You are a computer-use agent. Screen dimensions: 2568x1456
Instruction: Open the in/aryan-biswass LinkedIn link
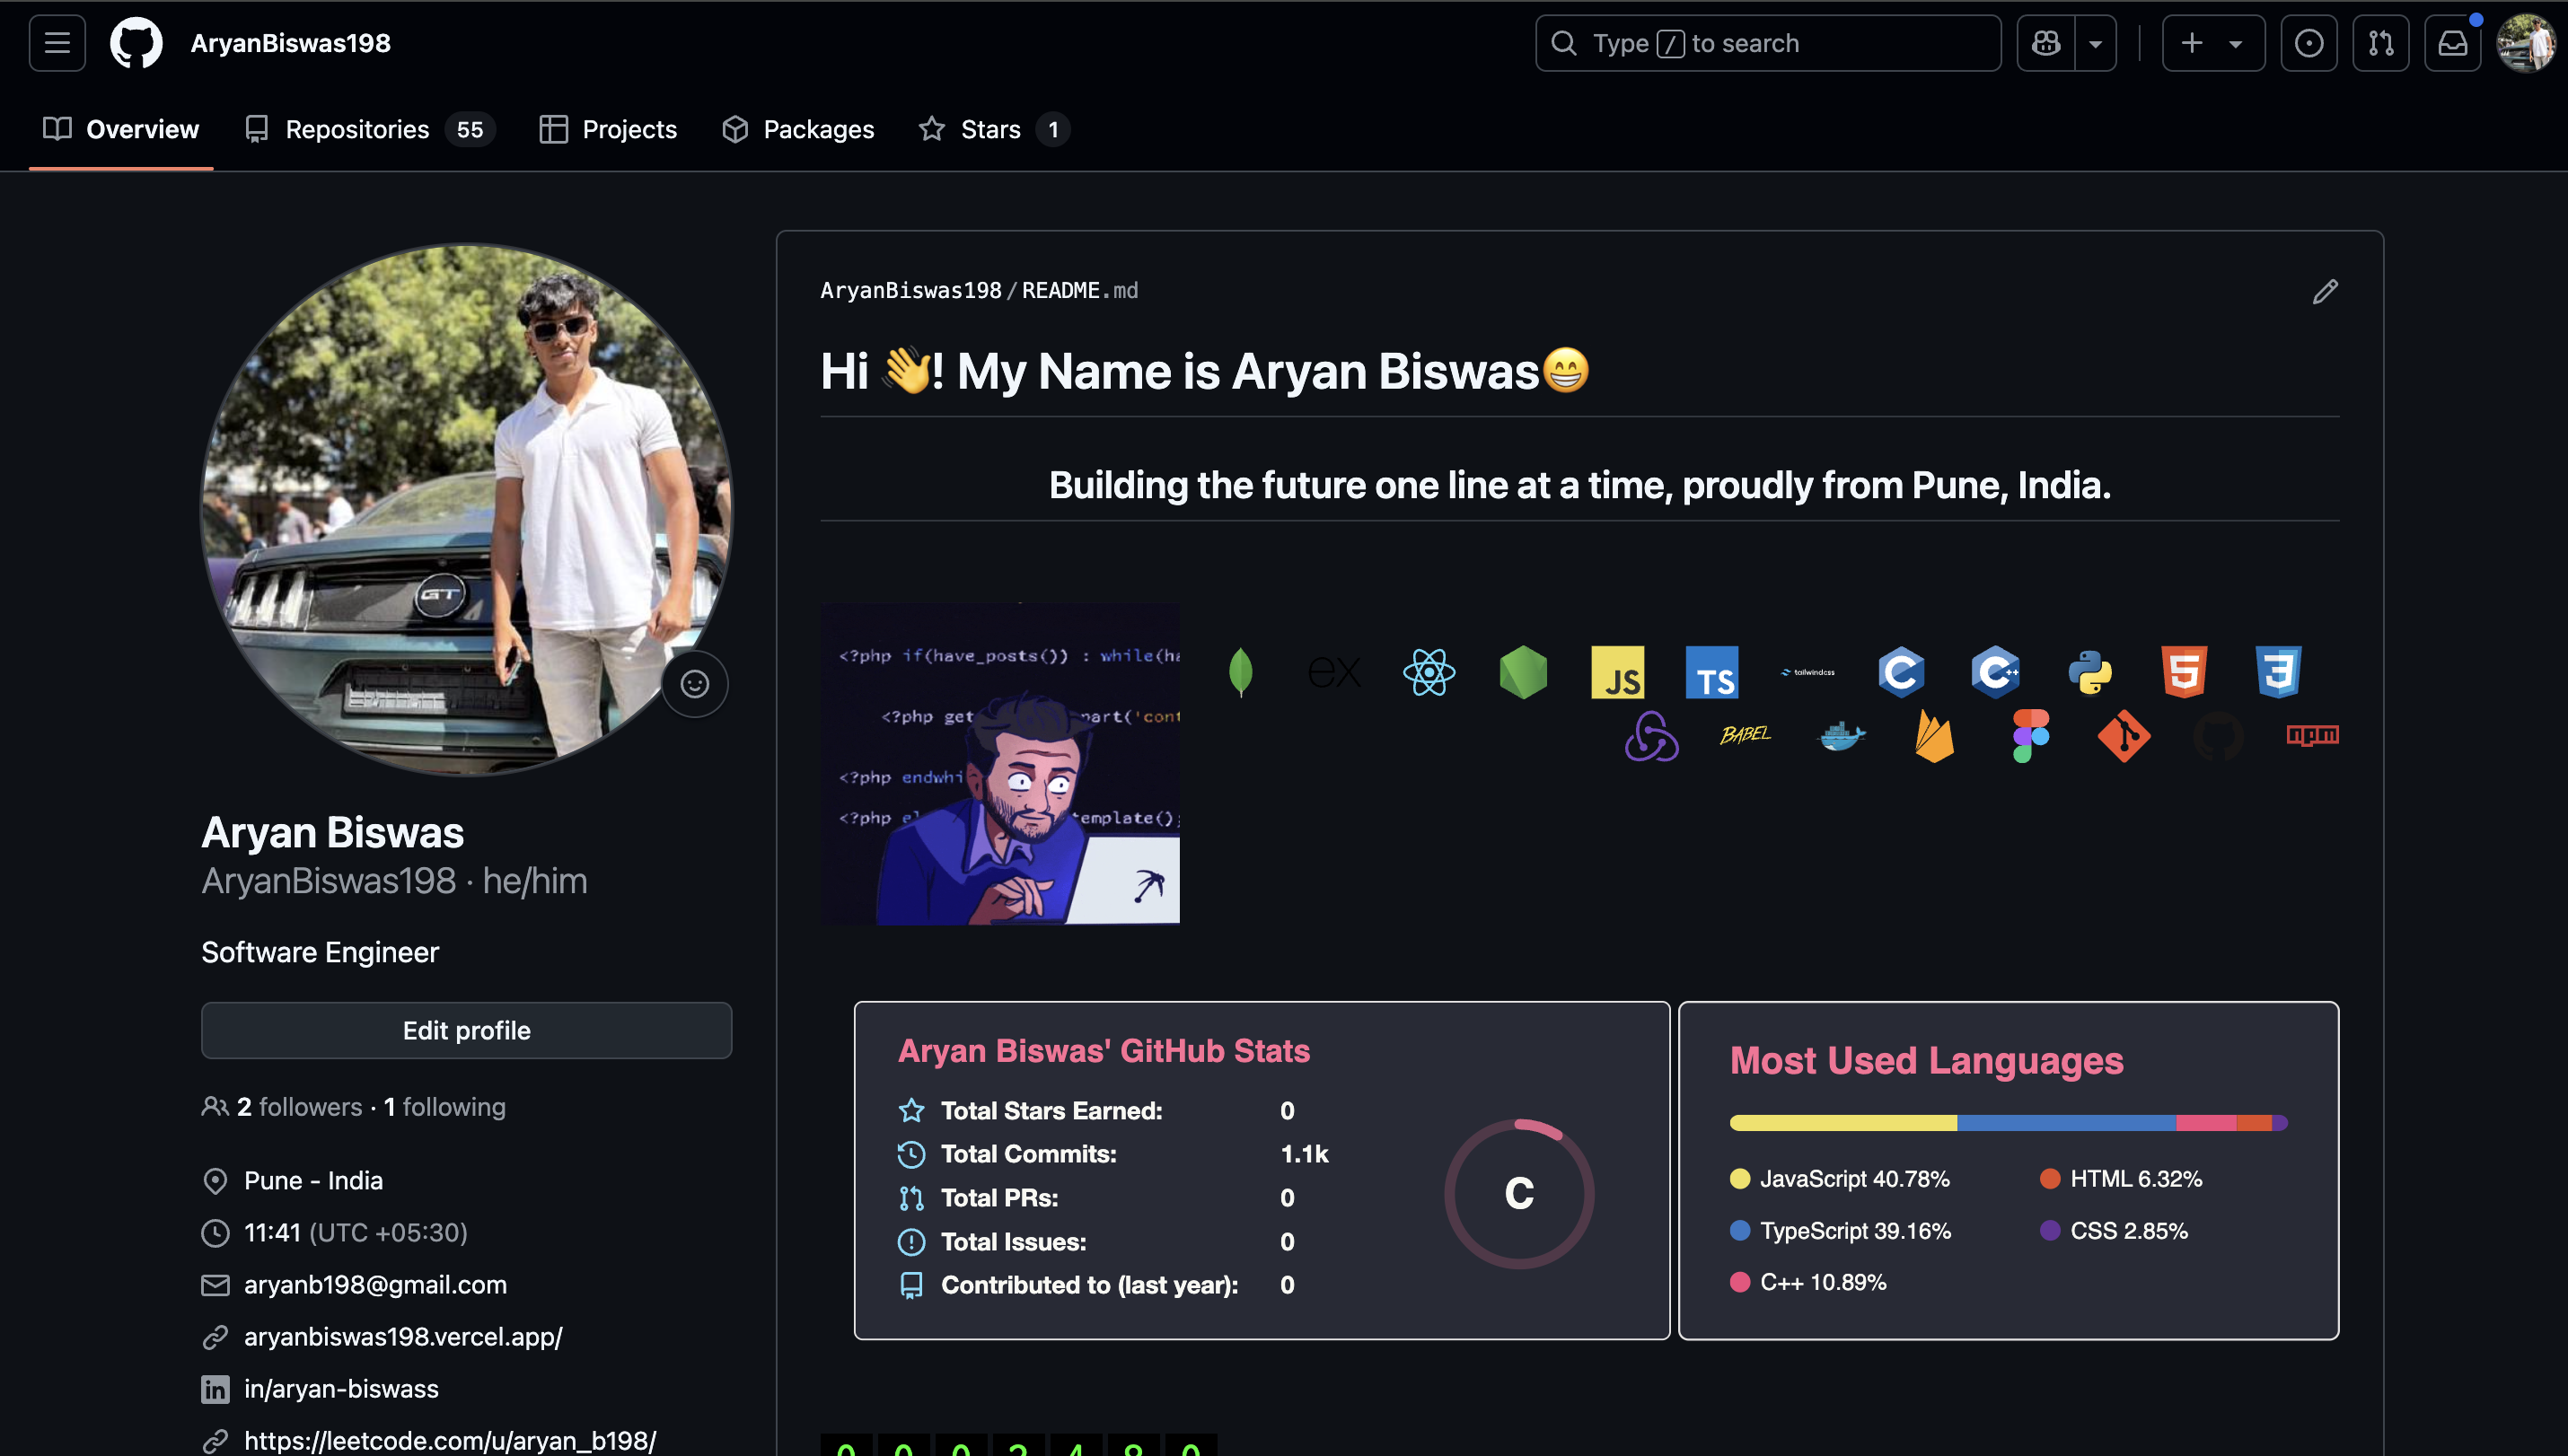(x=341, y=1388)
